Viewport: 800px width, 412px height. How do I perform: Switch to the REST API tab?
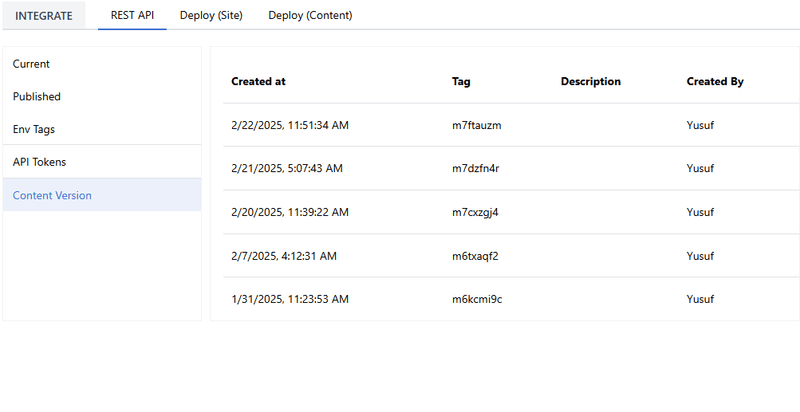coord(132,16)
